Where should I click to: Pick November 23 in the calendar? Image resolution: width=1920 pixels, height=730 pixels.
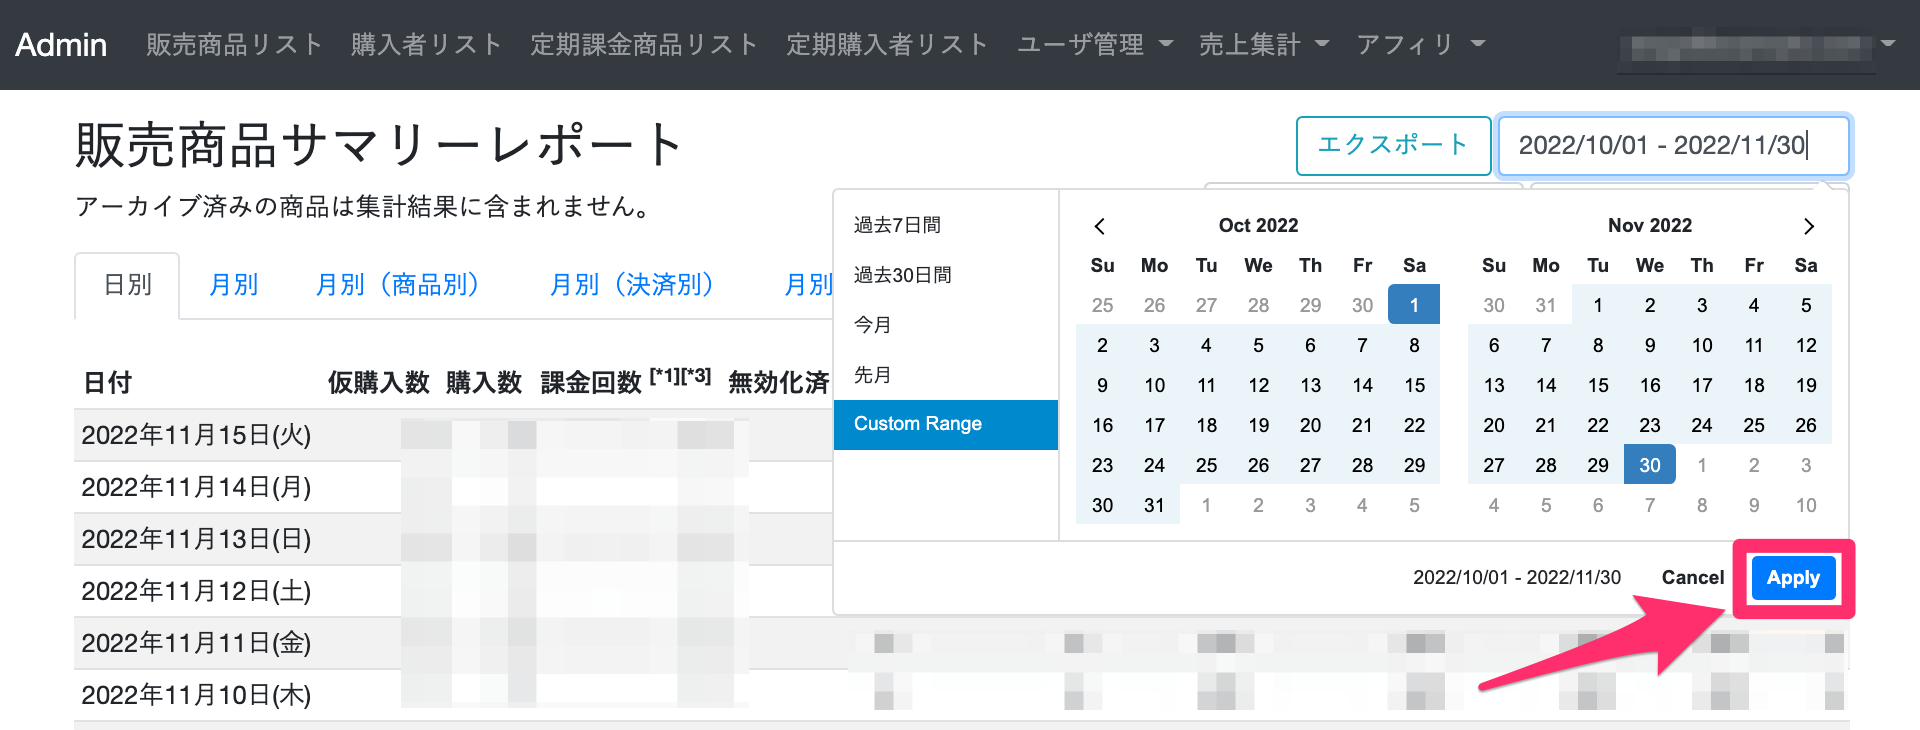[x=1650, y=426]
